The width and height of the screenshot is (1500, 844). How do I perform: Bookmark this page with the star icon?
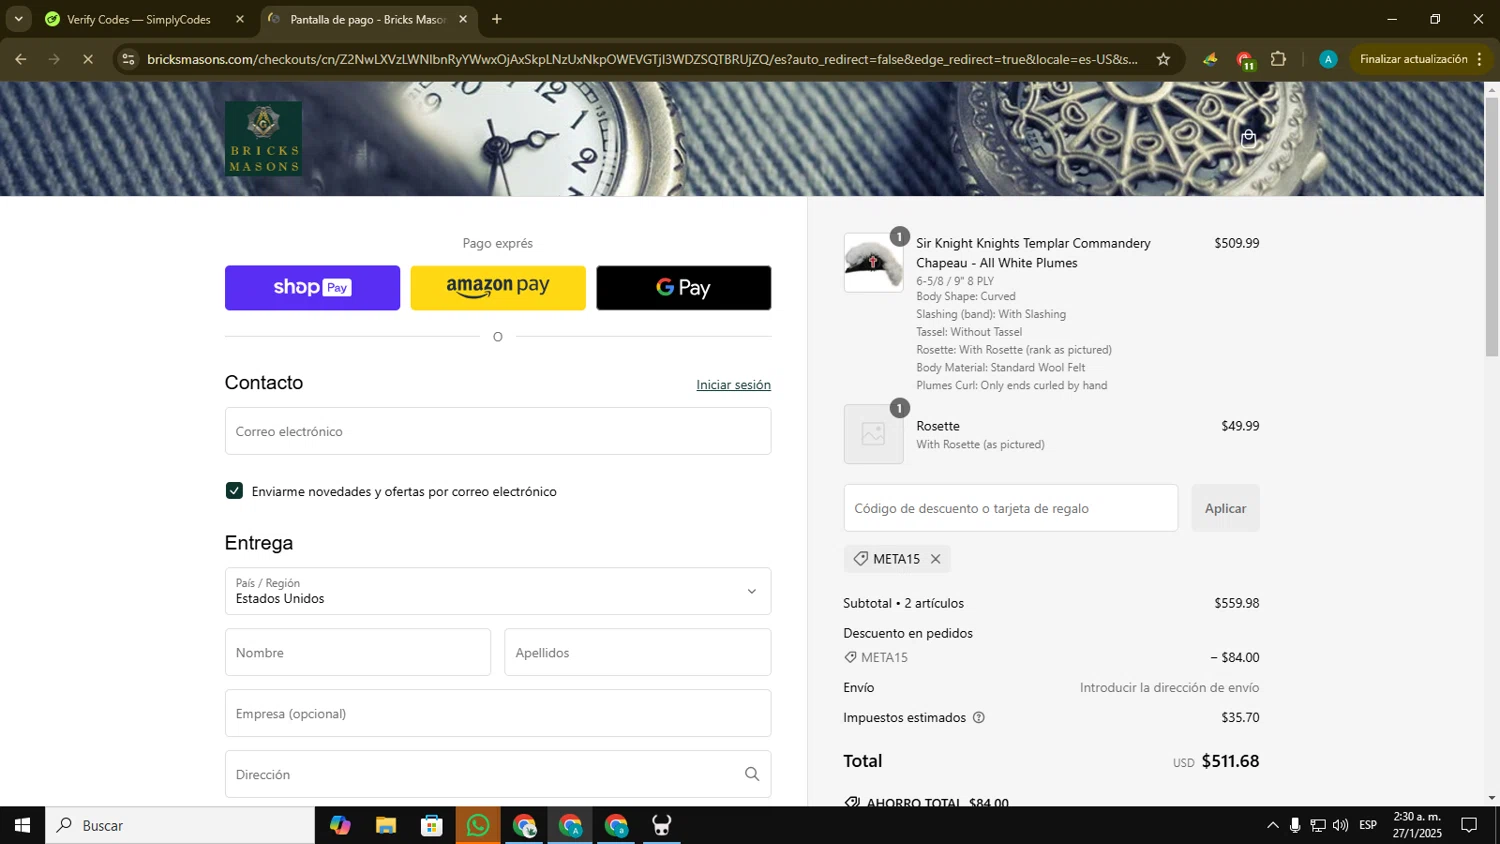(1163, 59)
